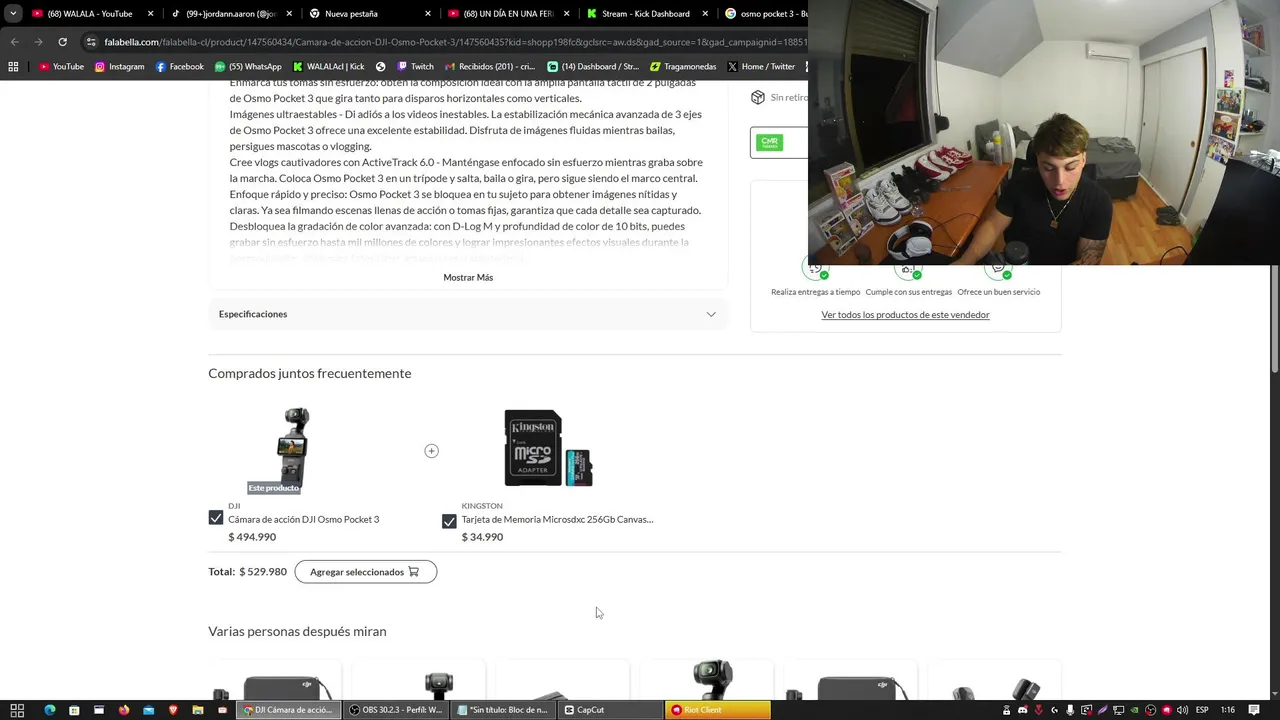Open the Recibidos Gmail bookmark
This screenshot has width=1280, height=720.
click(490, 67)
